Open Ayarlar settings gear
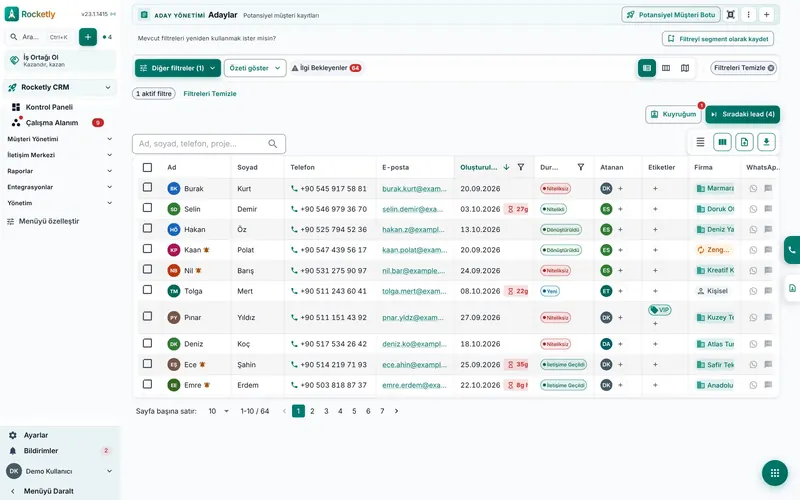Image resolution: width=800 pixels, height=500 pixels. coord(13,435)
